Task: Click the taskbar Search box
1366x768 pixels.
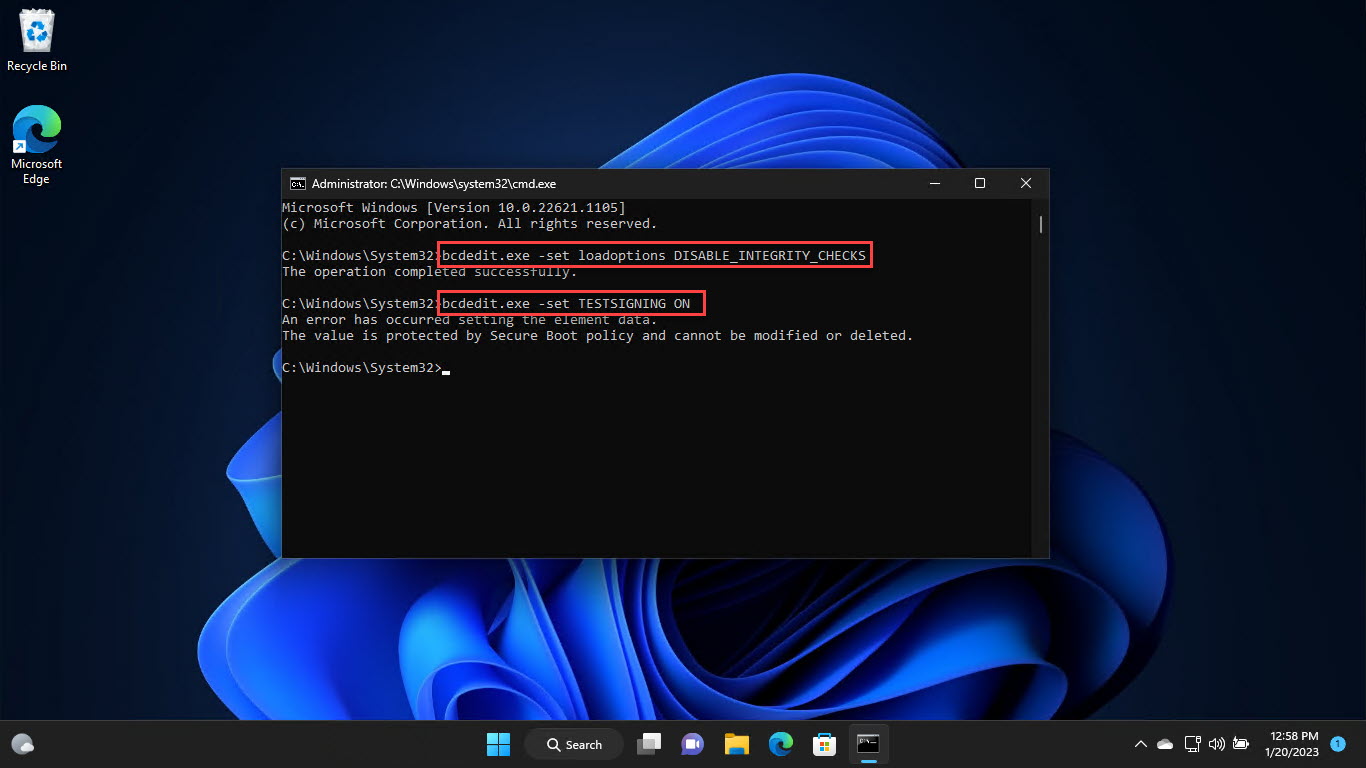Action: [573, 744]
